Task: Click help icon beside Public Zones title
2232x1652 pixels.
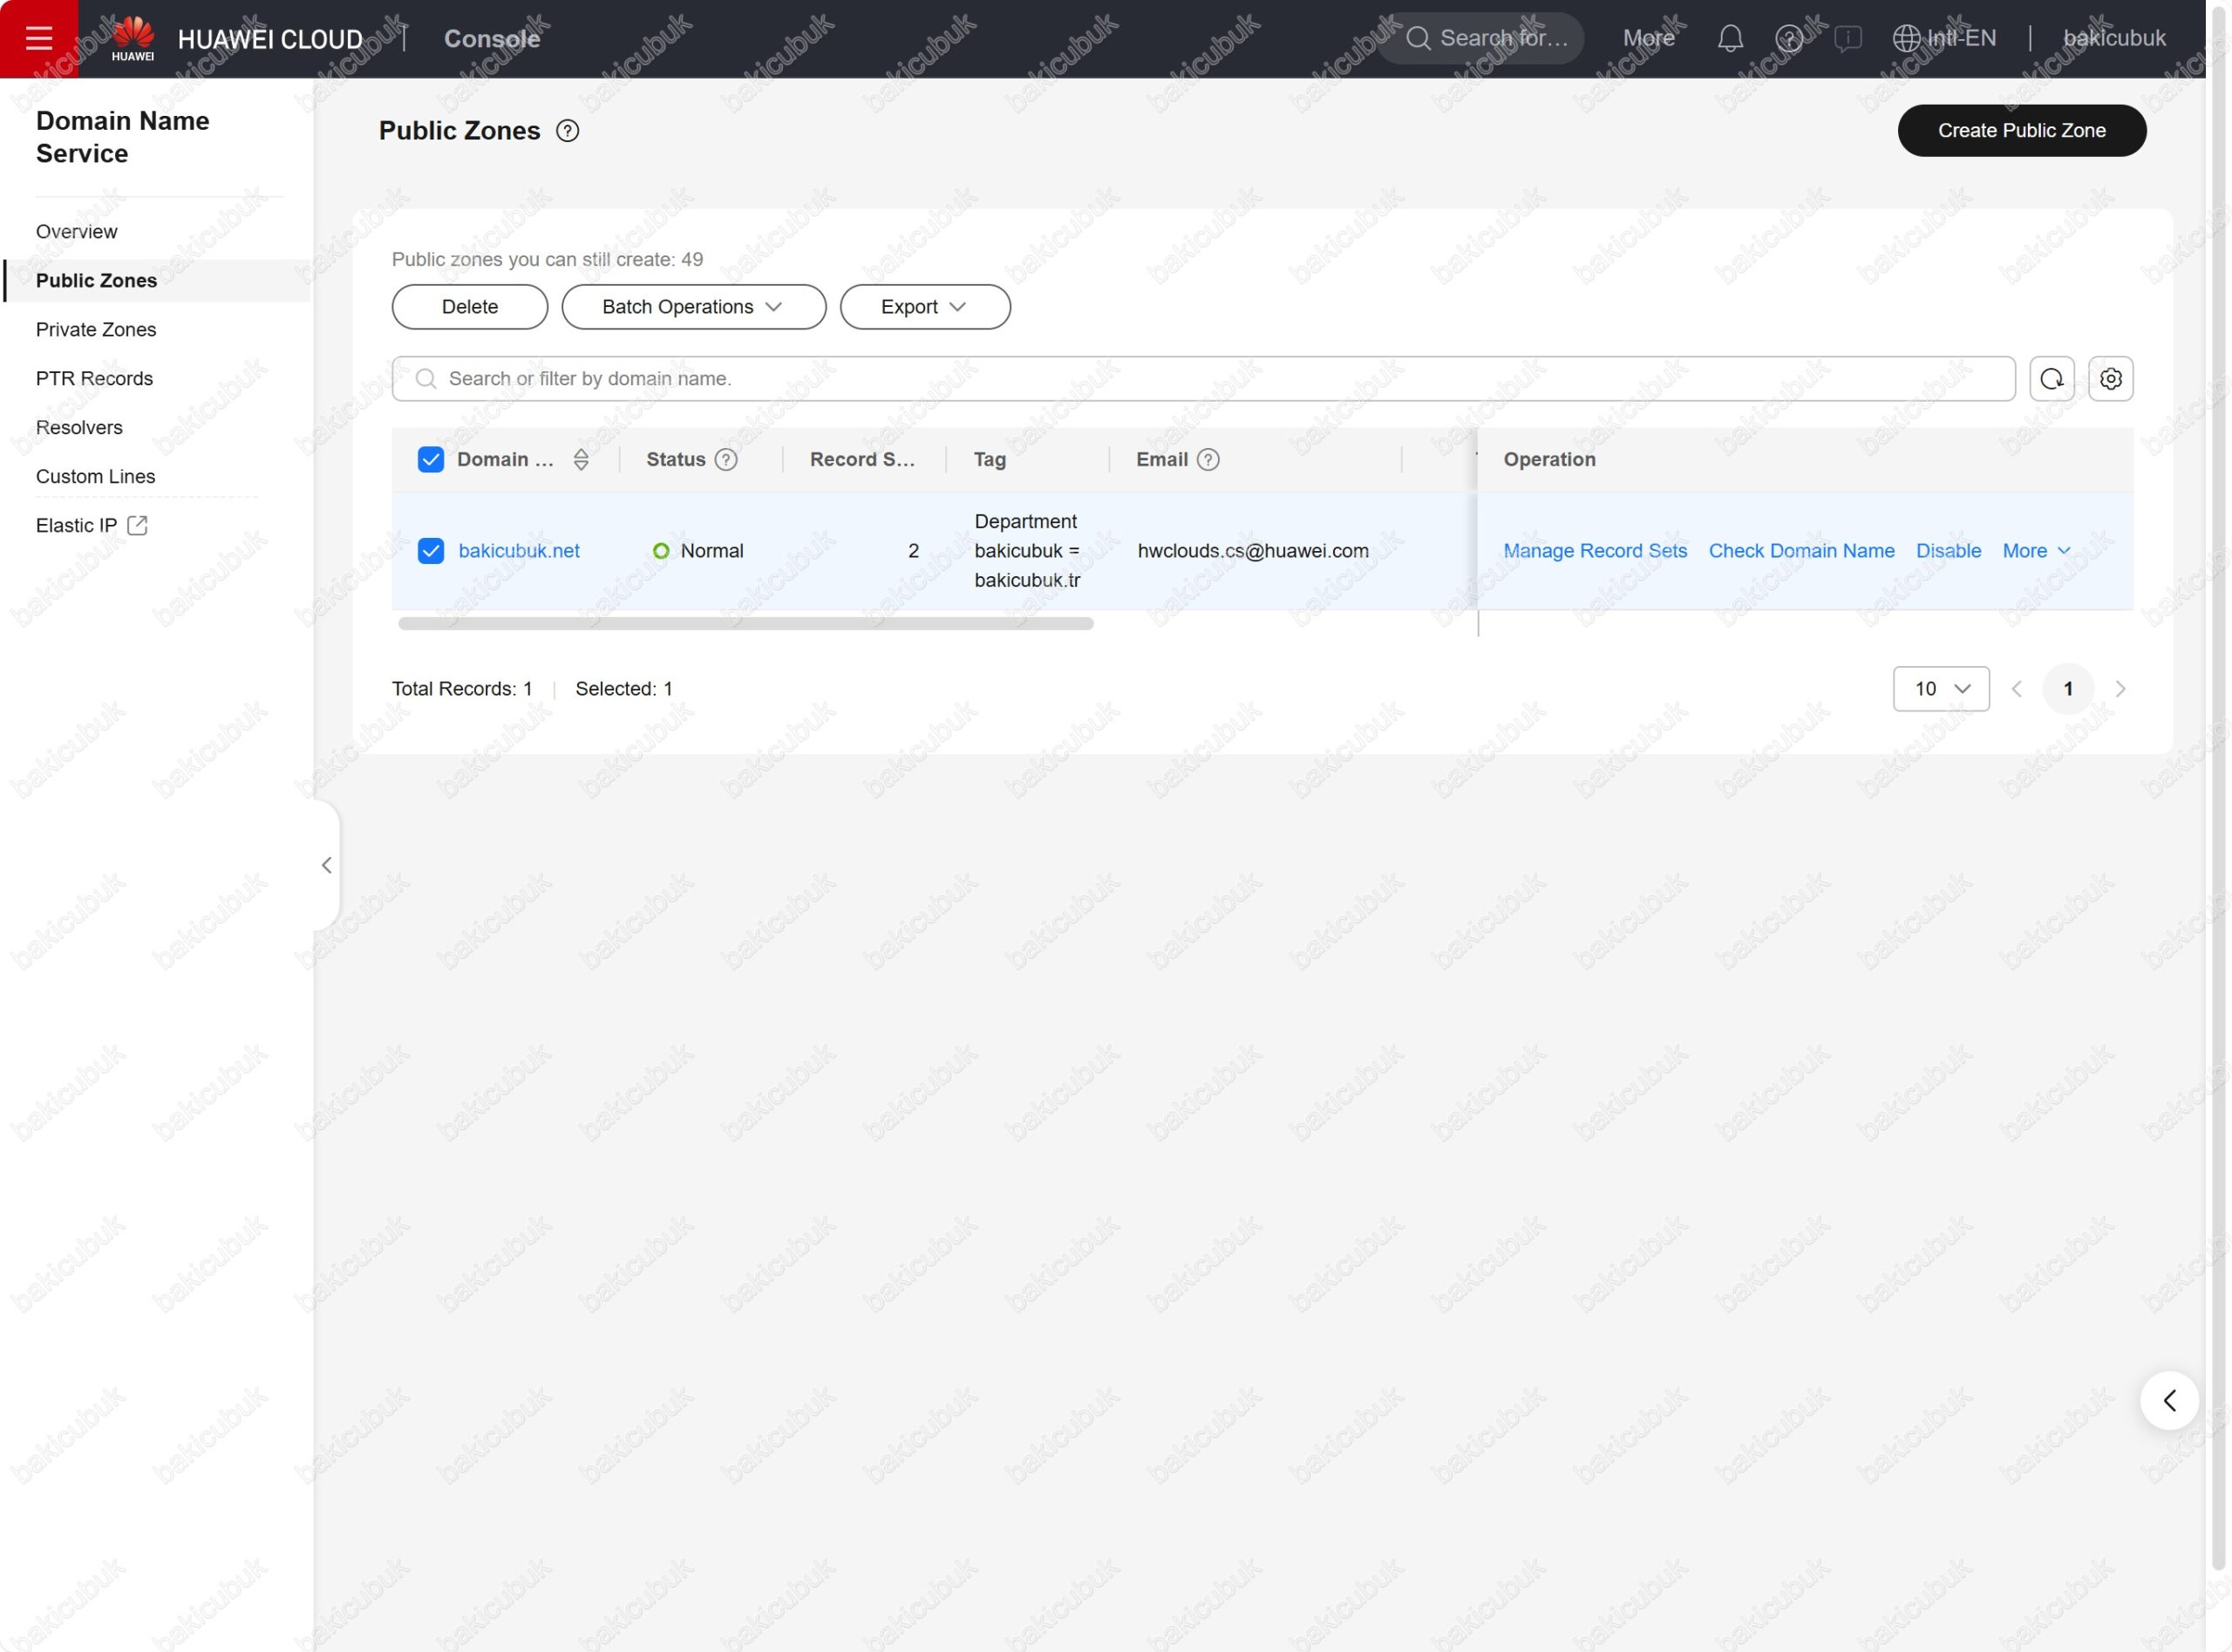Action: [567, 131]
